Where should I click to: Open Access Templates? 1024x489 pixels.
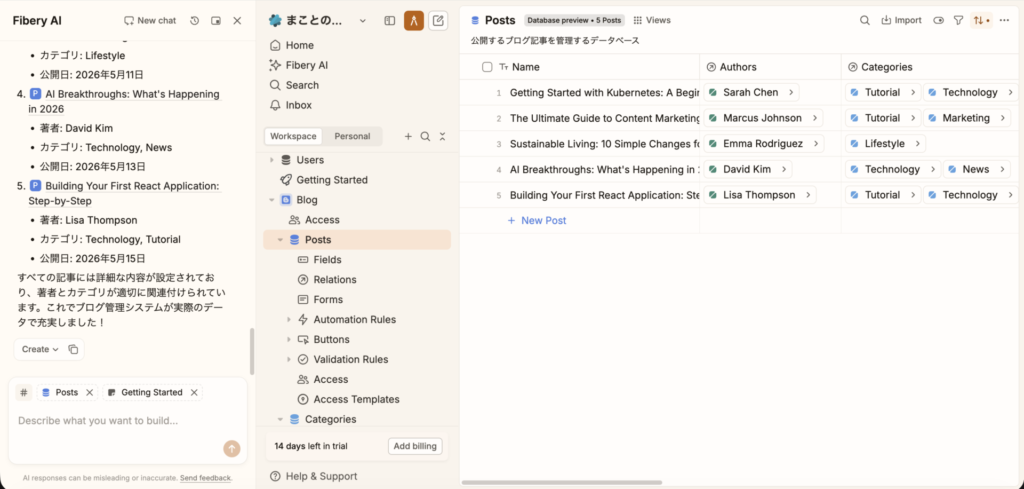pyautogui.click(x=357, y=399)
